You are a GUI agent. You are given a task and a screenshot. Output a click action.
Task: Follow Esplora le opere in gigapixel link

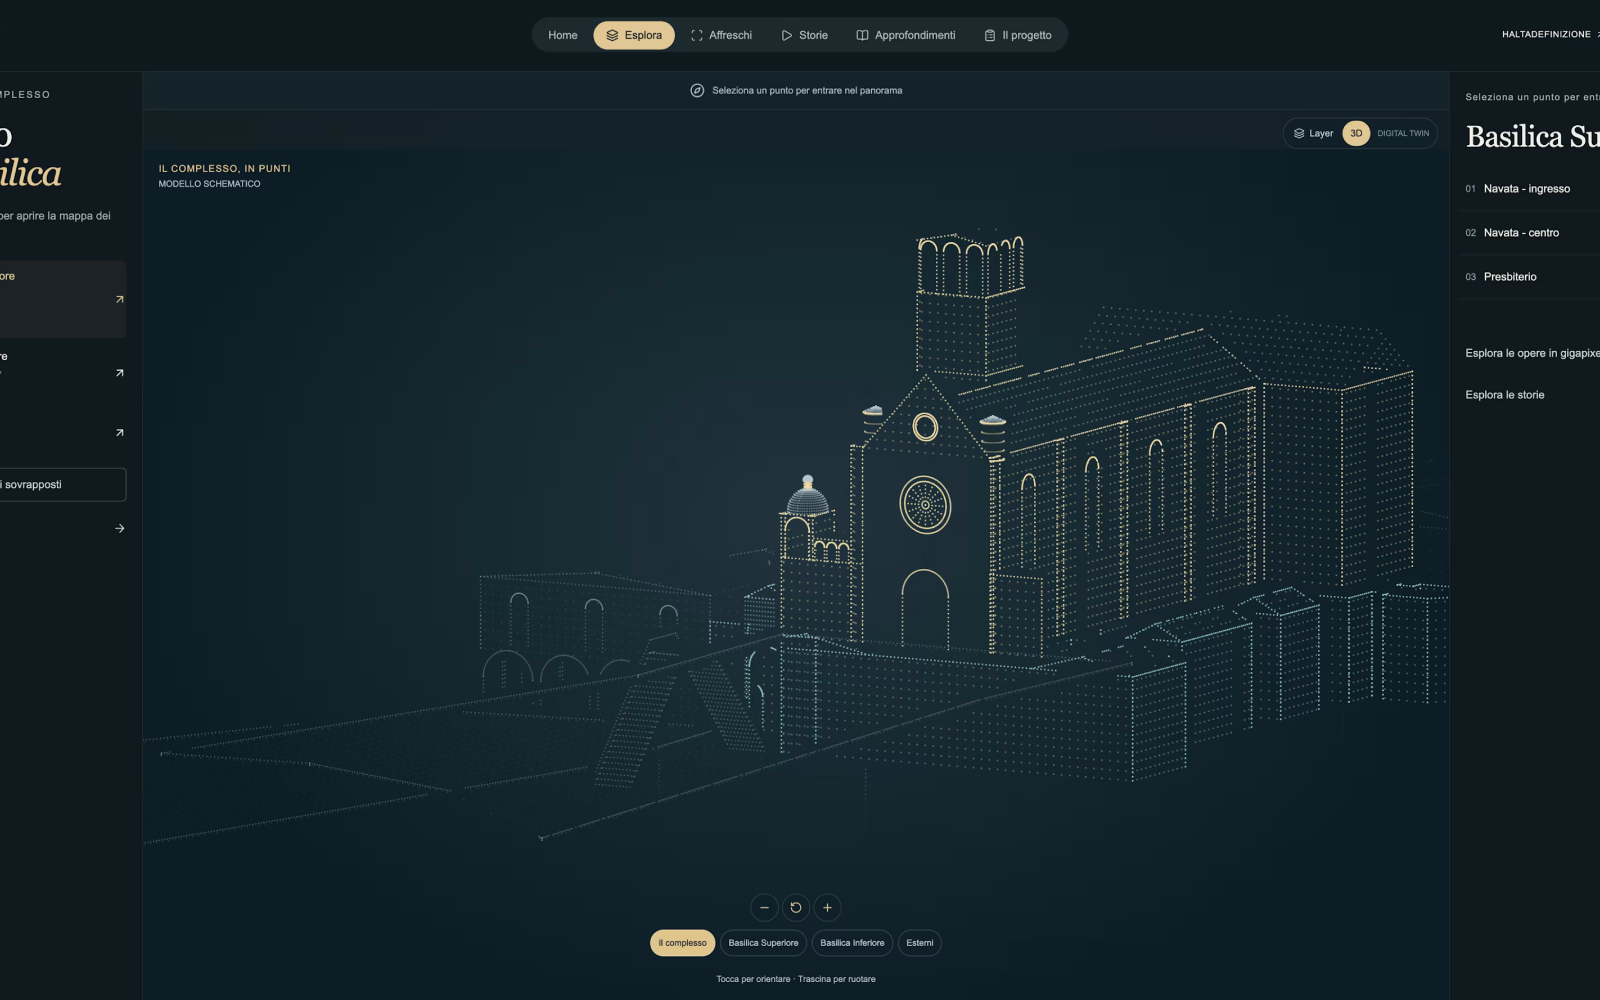coord(1532,353)
